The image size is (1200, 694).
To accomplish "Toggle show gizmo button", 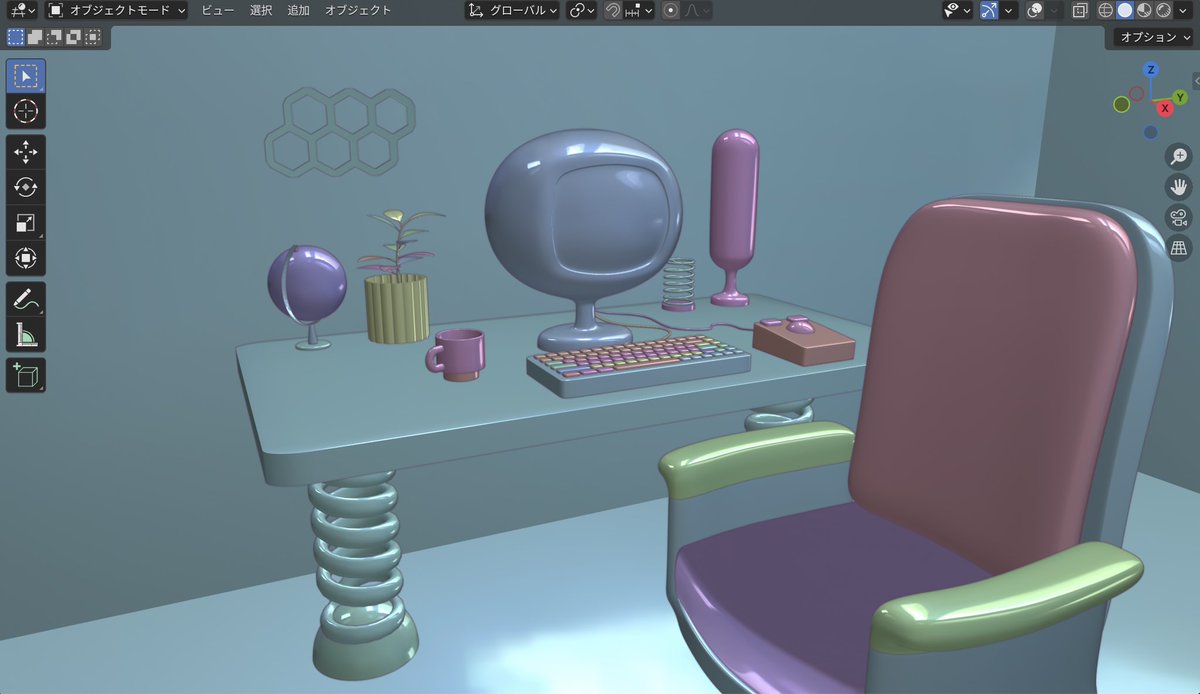I will pos(988,10).
